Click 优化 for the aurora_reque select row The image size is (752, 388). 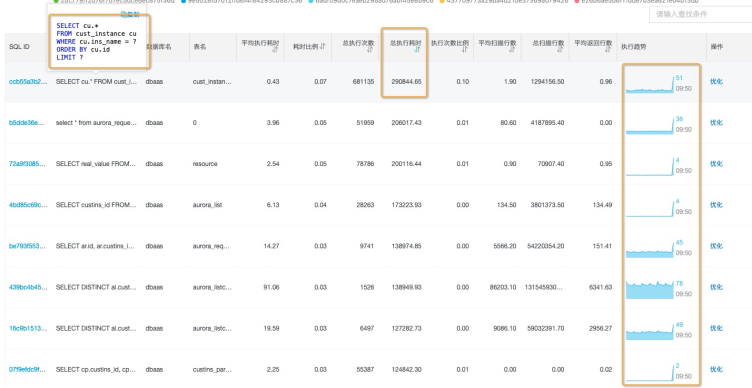click(716, 123)
